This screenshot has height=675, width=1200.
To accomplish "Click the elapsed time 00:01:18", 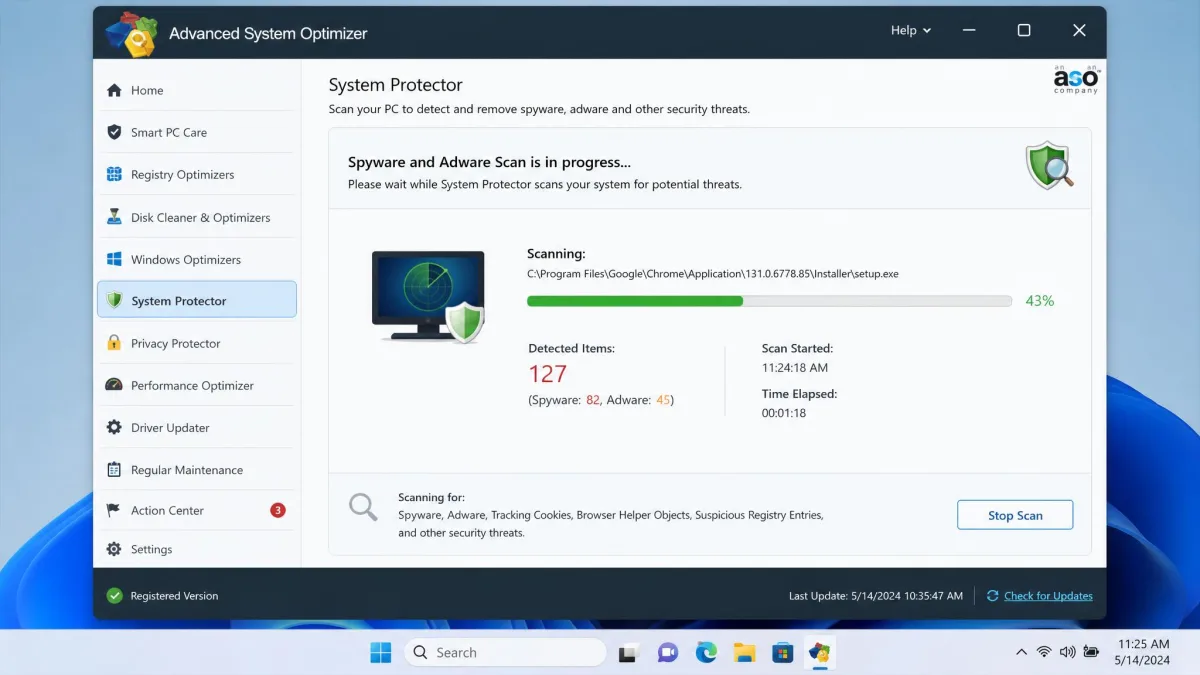I will tap(784, 412).
